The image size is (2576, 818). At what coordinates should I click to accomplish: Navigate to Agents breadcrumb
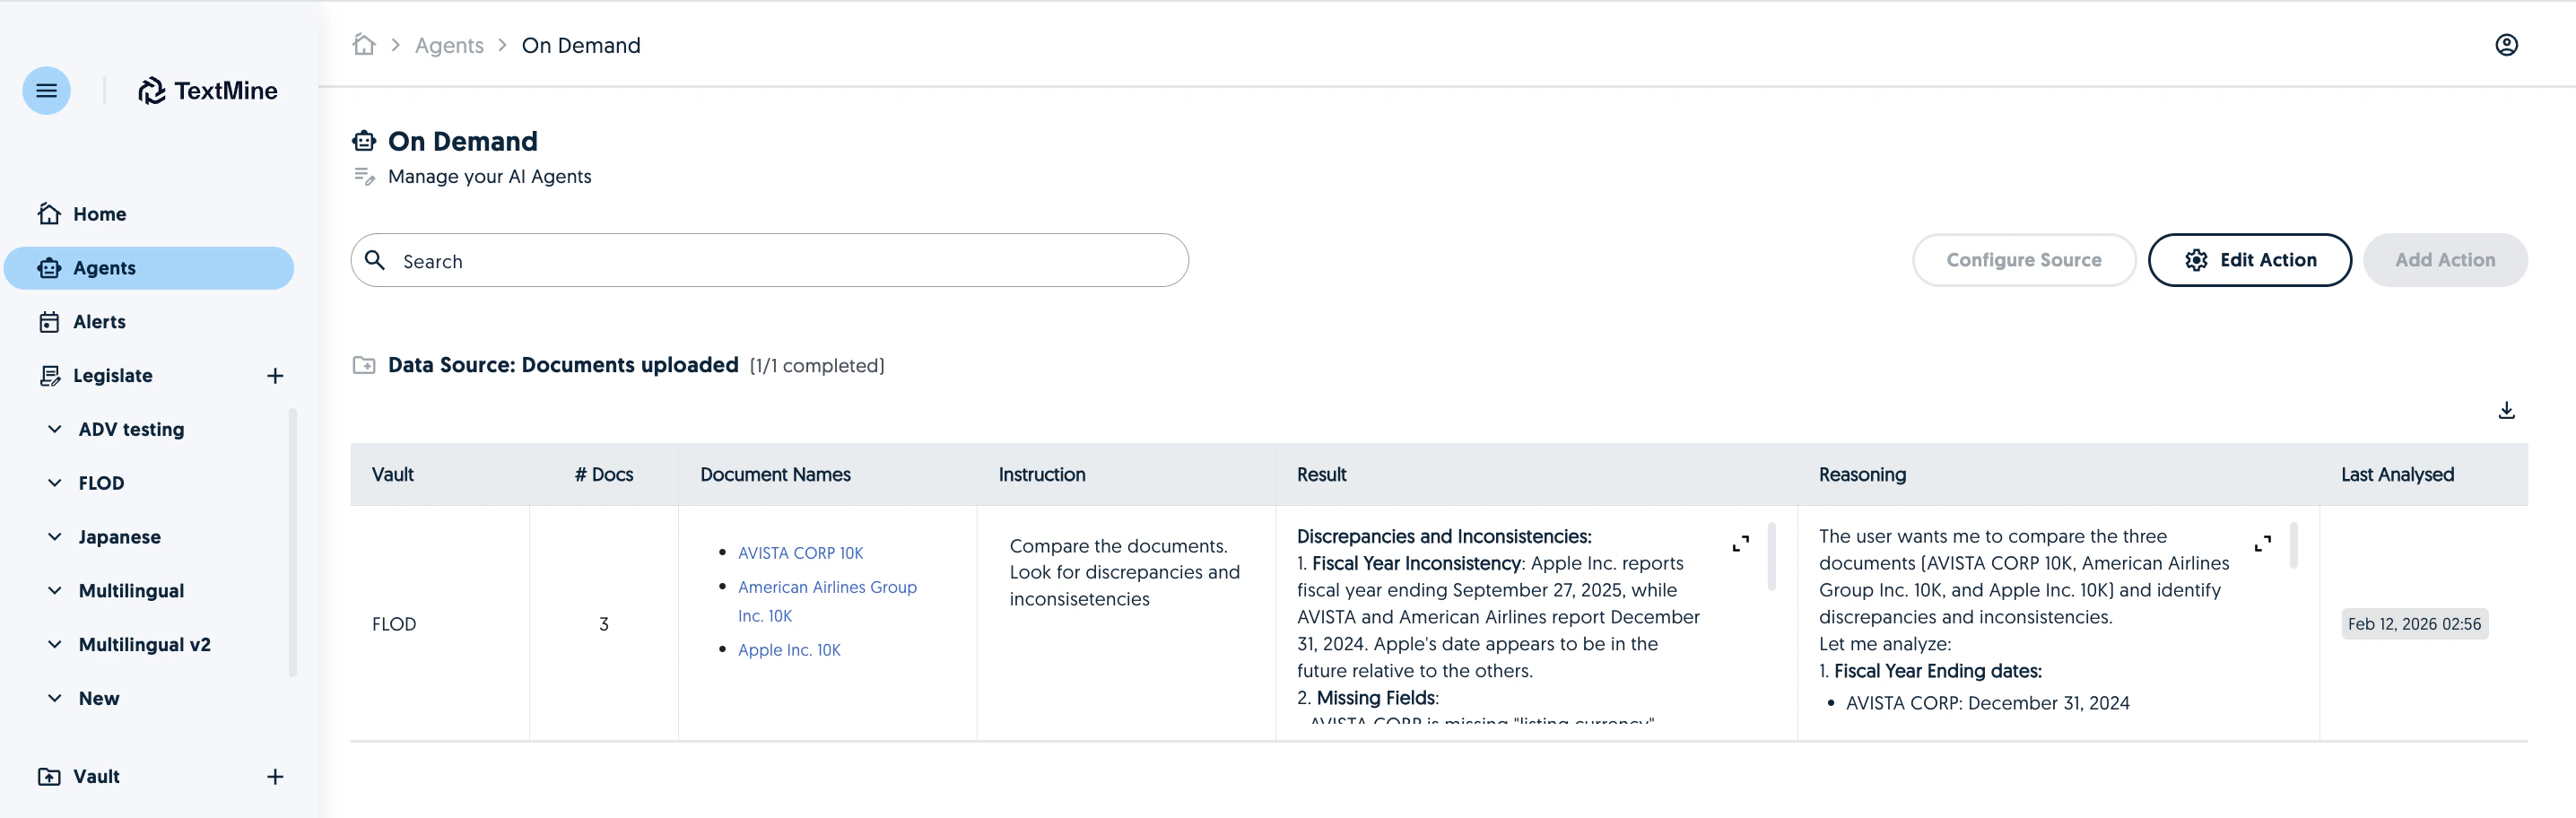point(449,45)
